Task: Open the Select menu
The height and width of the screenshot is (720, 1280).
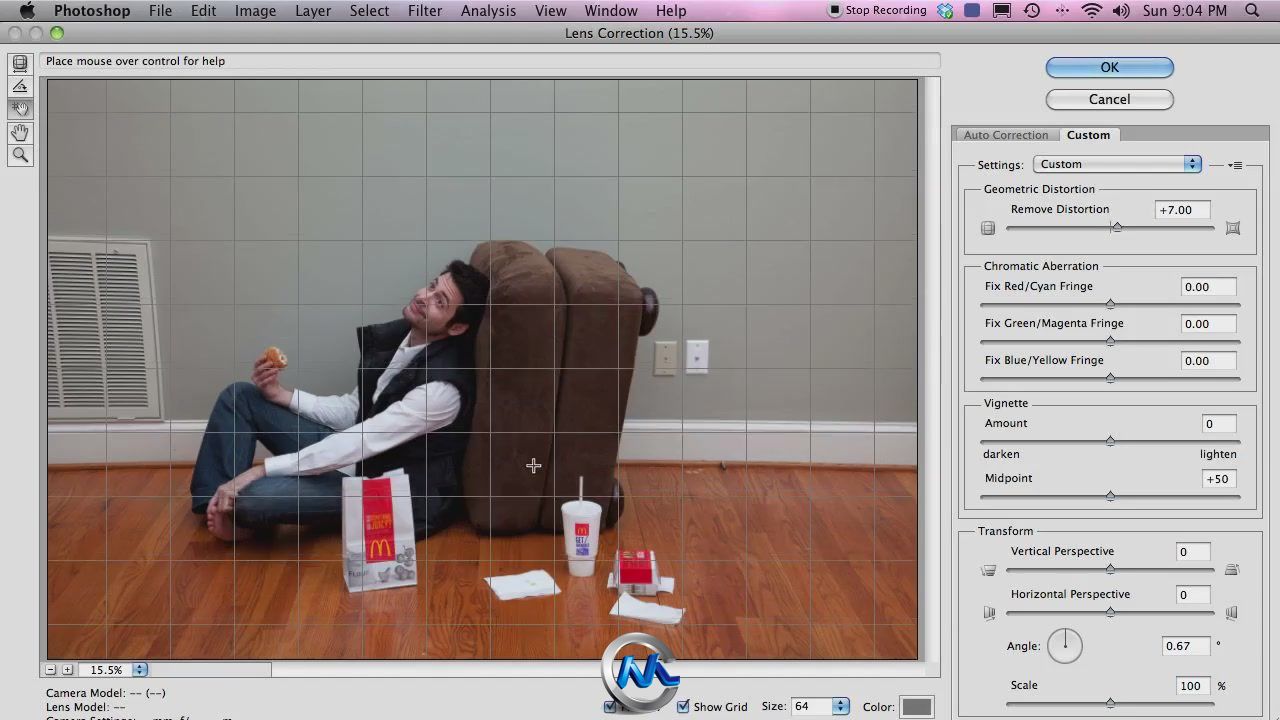Action: pyautogui.click(x=369, y=11)
